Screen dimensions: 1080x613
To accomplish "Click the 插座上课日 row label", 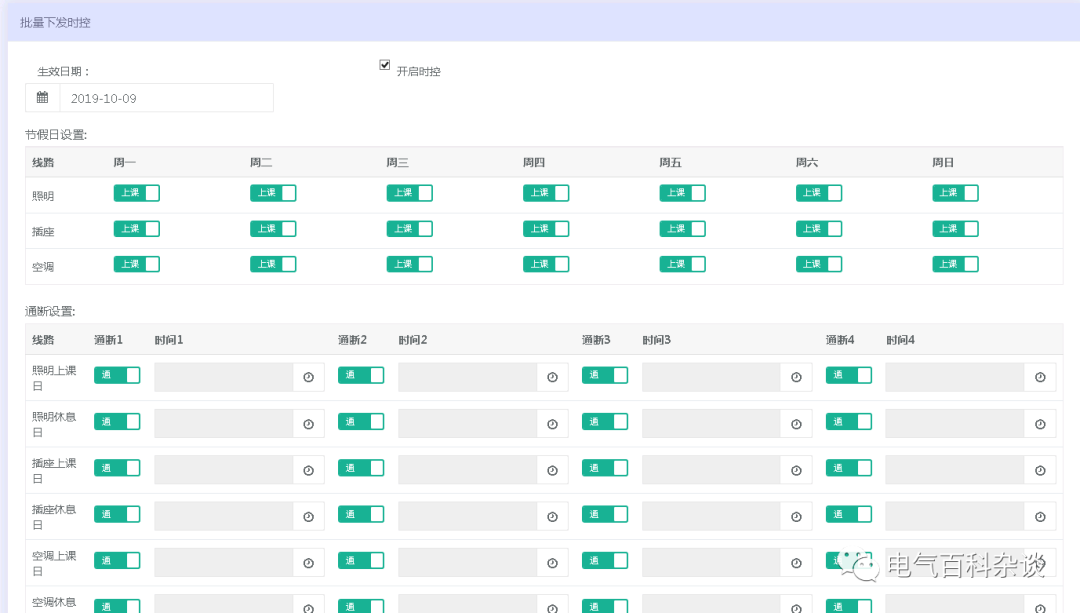I will [54, 470].
